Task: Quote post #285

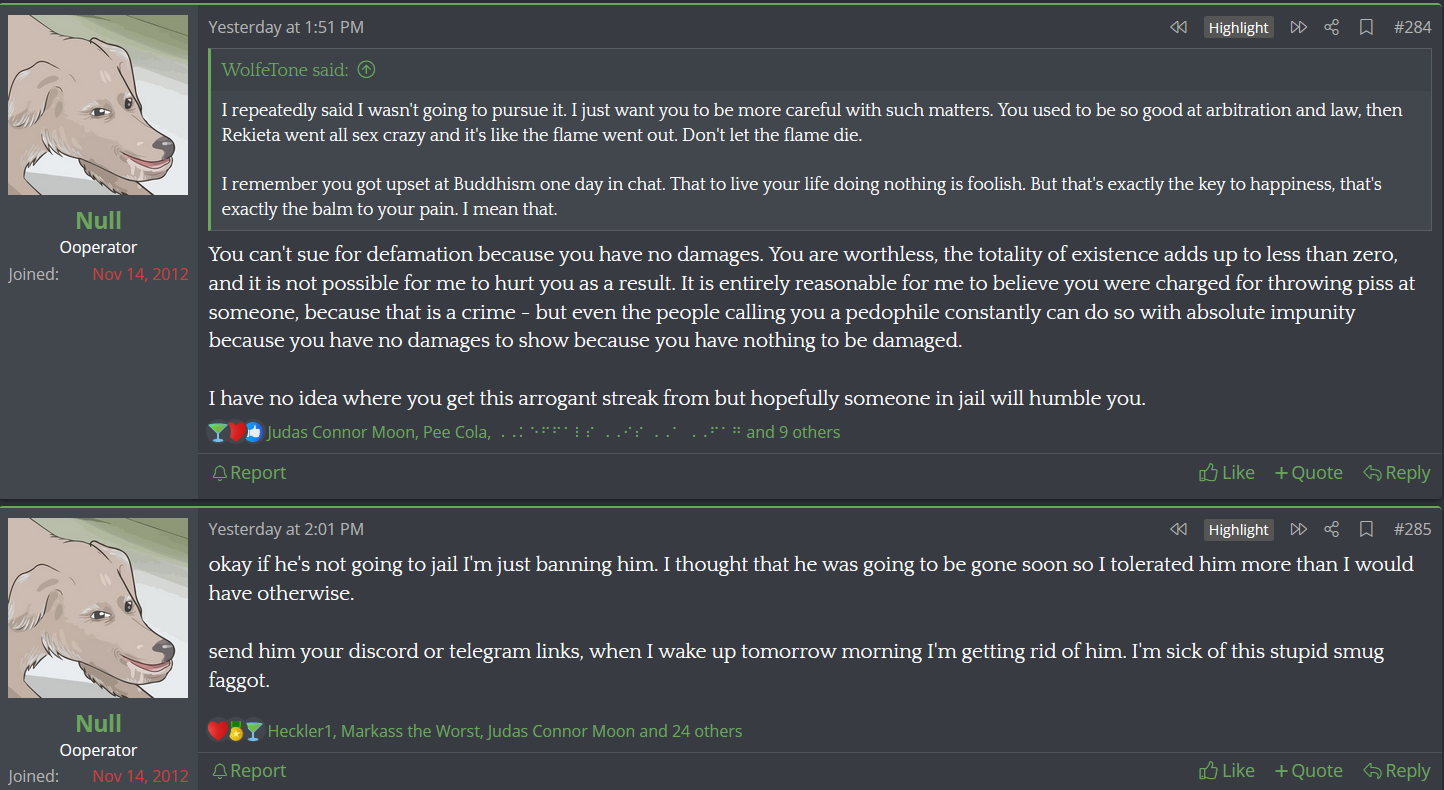Action: pyautogui.click(x=1308, y=771)
